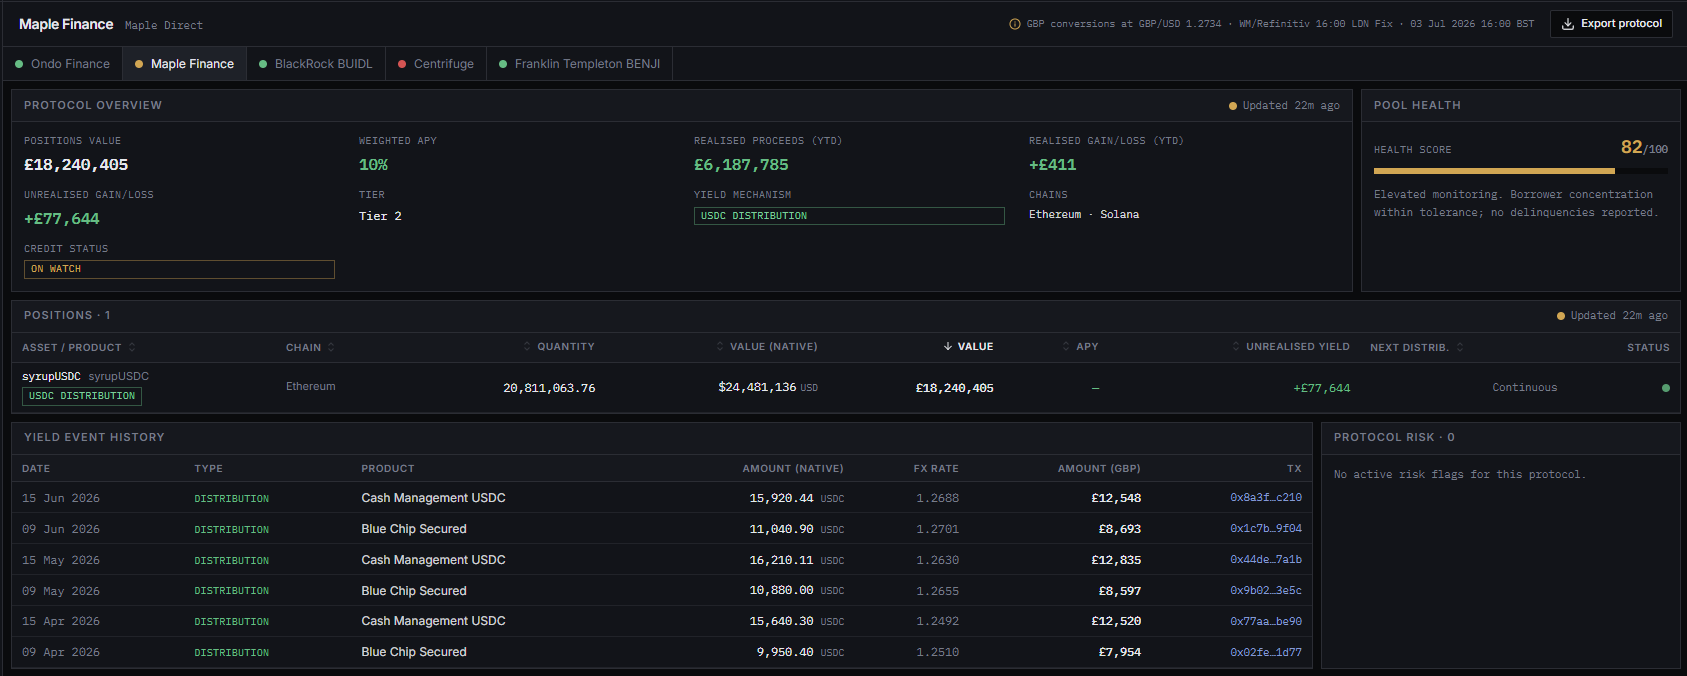
Task: Switch to the BlackRock BUIDL tab
Action: pyautogui.click(x=315, y=64)
